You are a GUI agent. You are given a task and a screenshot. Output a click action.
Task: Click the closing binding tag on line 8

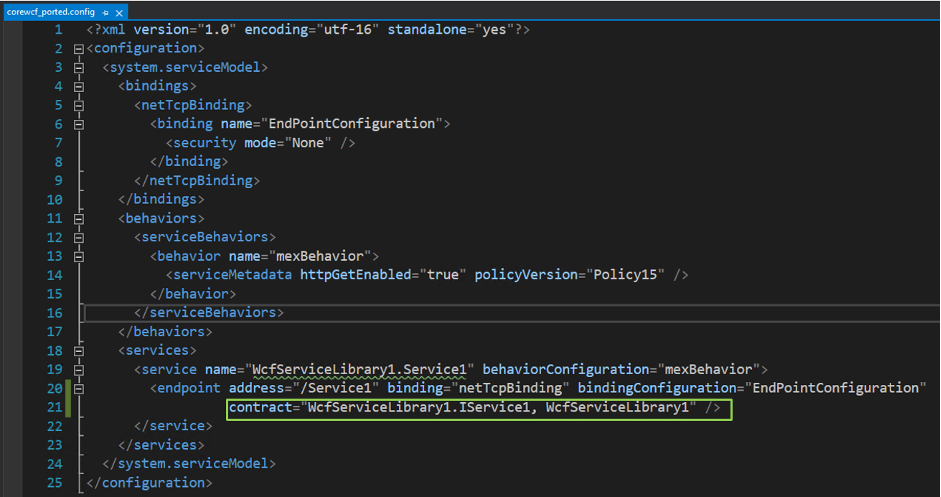point(189,161)
